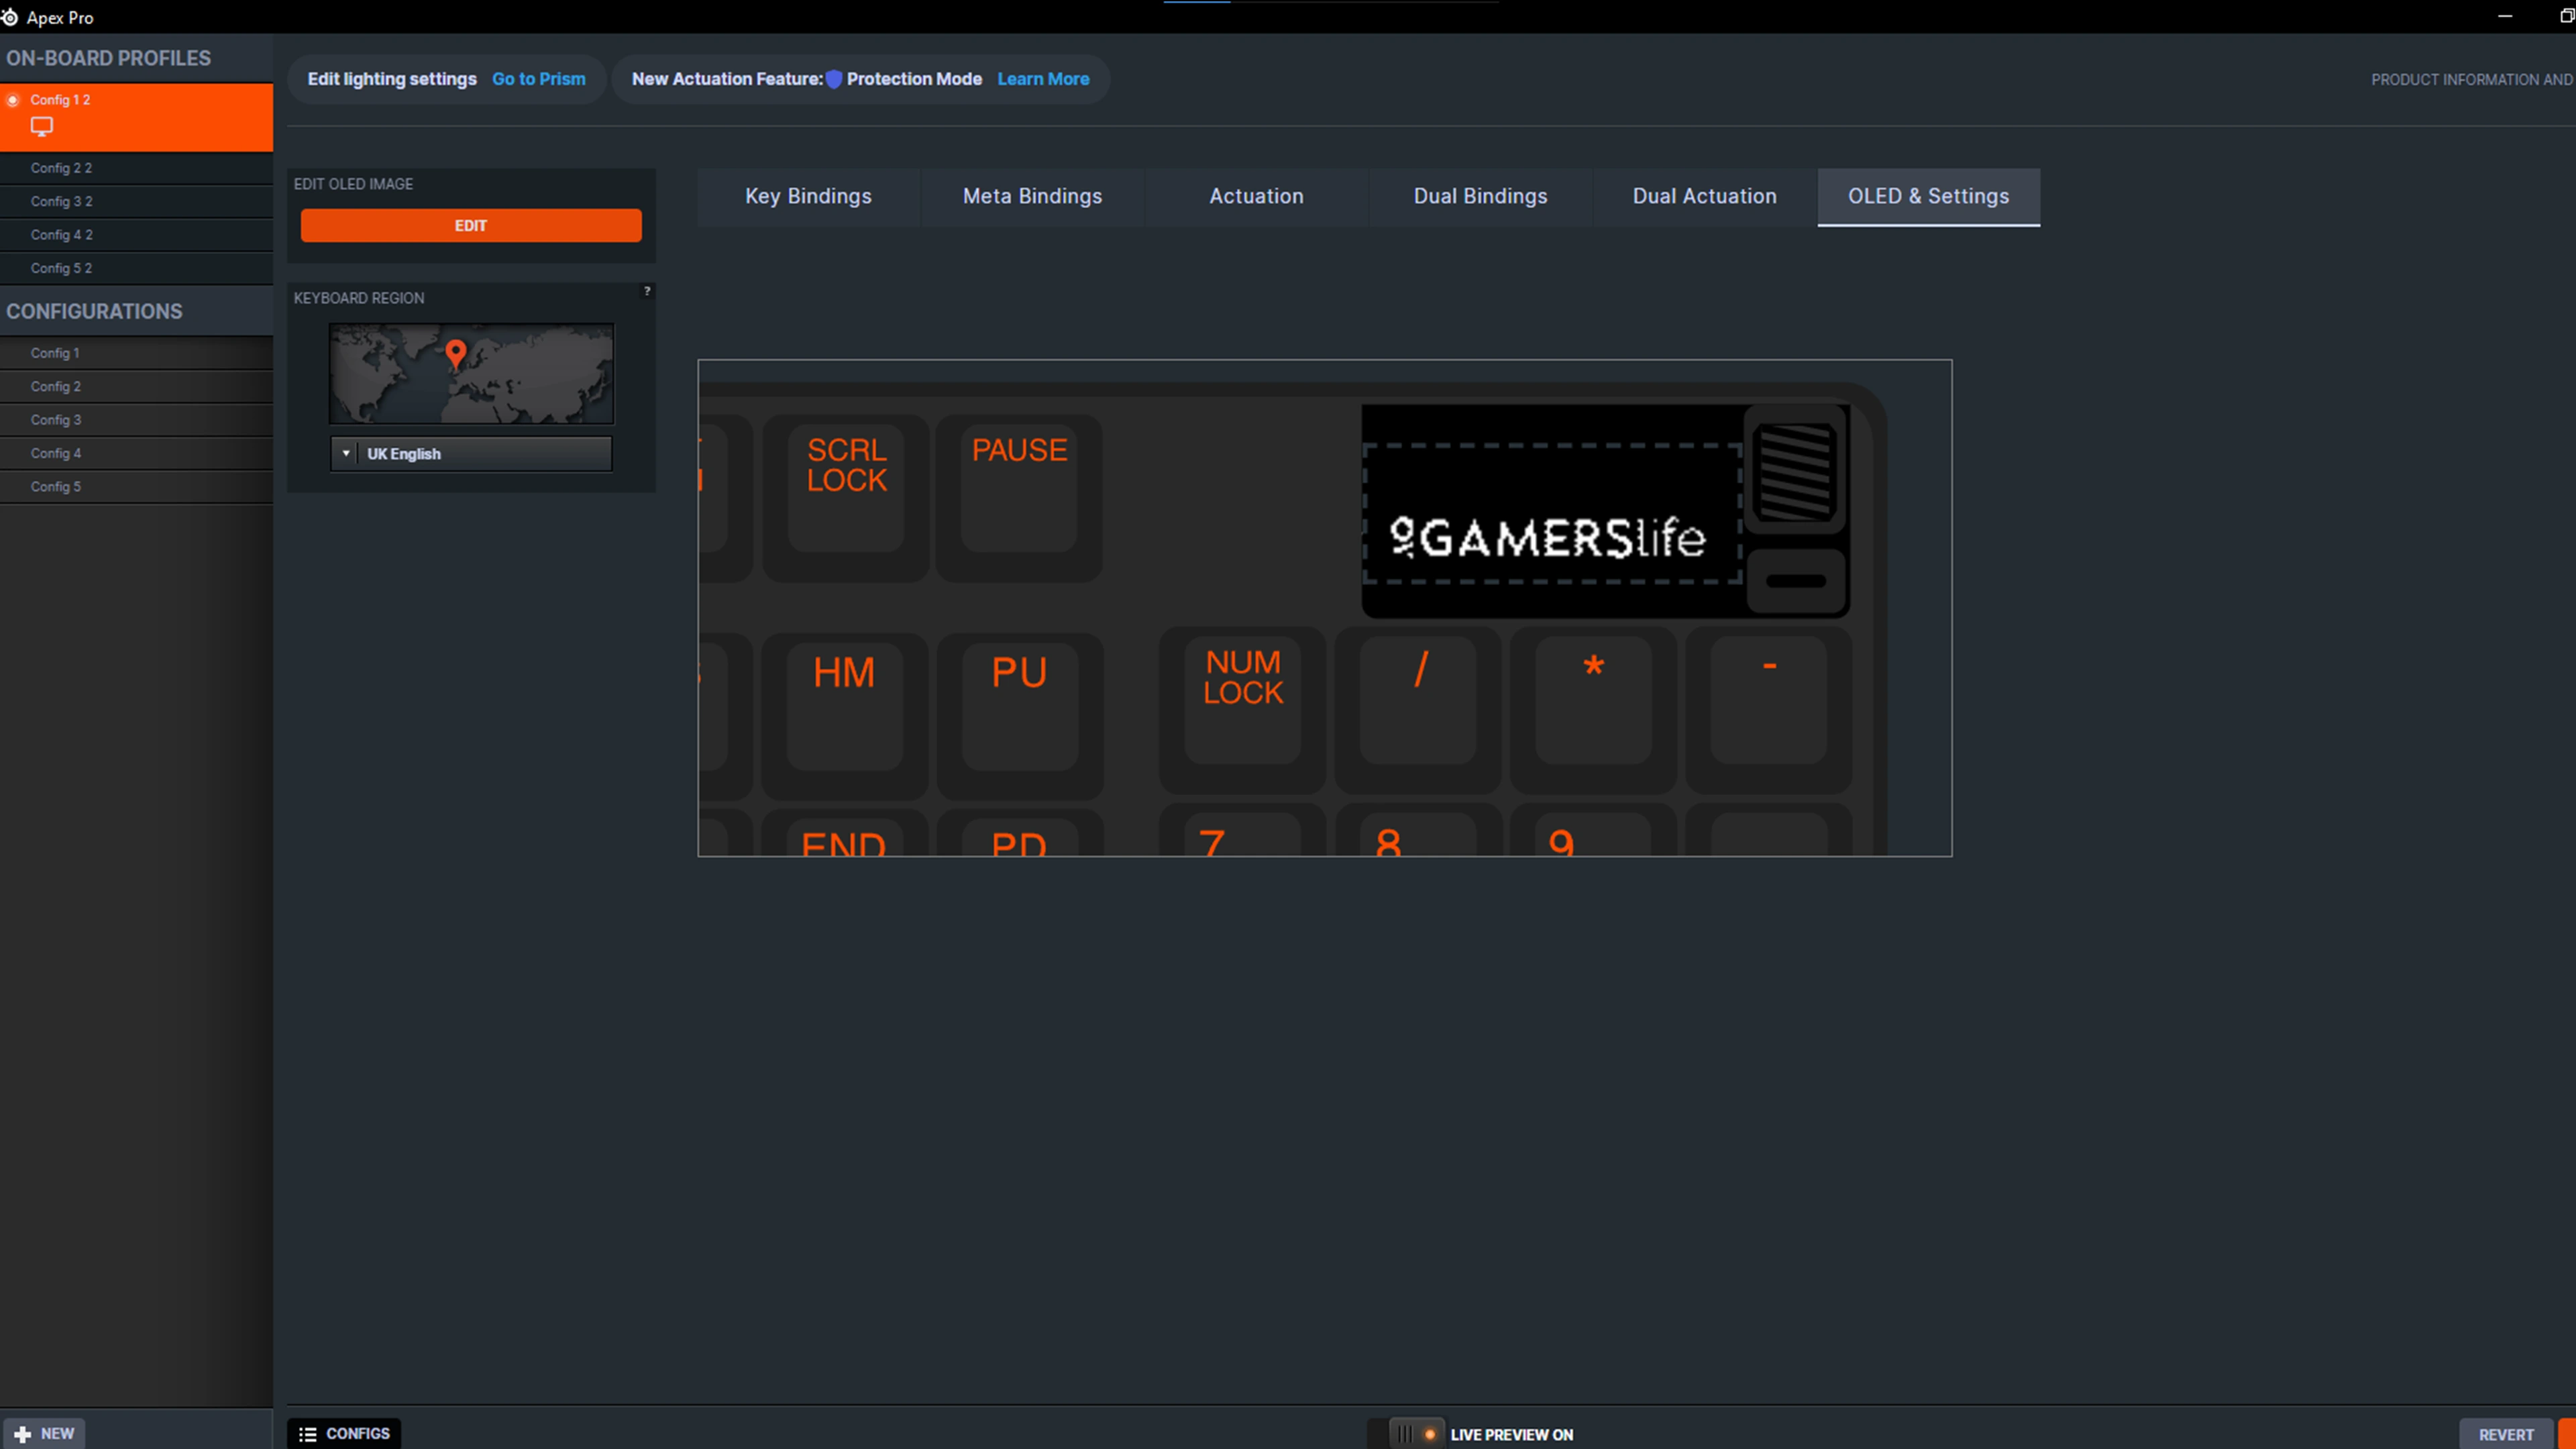Create a NEW configuration with plus button
This screenshot has width=2576, height=1449.
coord(44,1433)
